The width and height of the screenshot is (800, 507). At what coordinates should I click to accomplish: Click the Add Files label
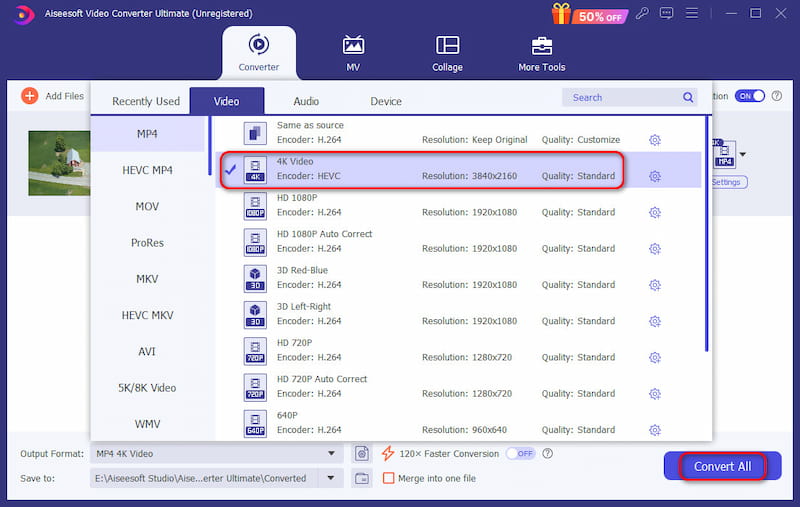(x=64, y=96)
